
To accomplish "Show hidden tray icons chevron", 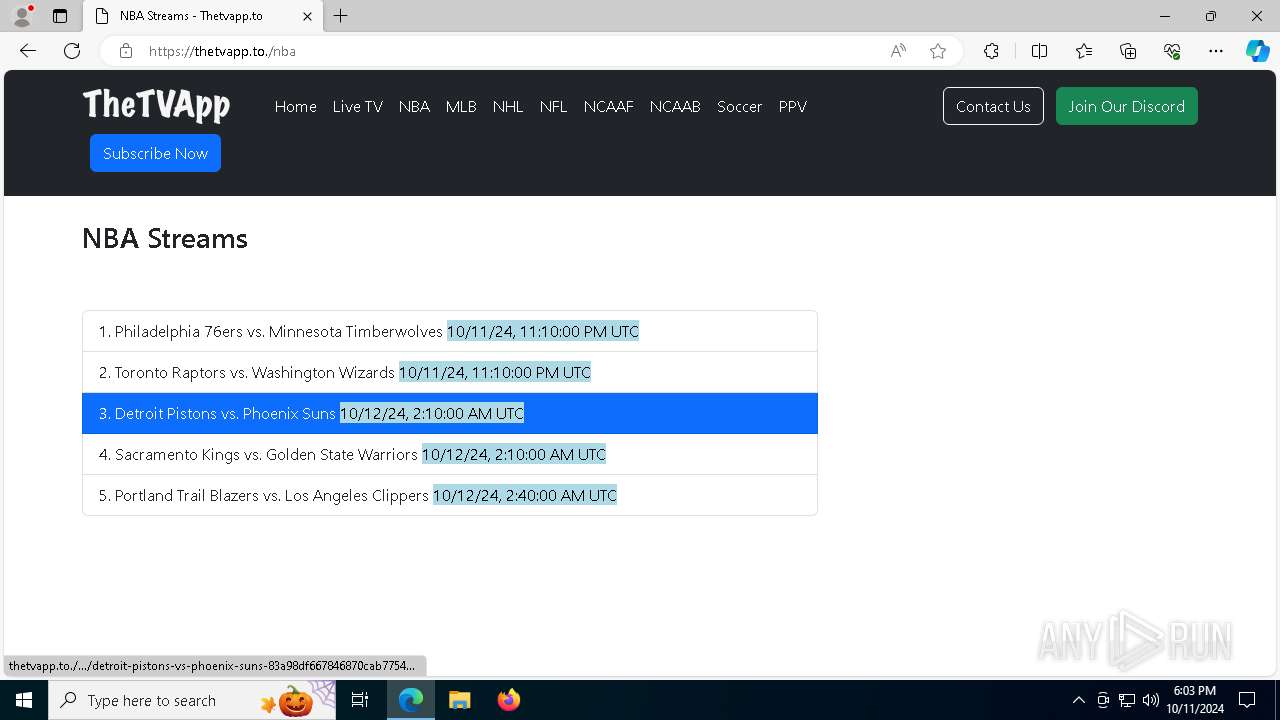I will click(1078, 700).
